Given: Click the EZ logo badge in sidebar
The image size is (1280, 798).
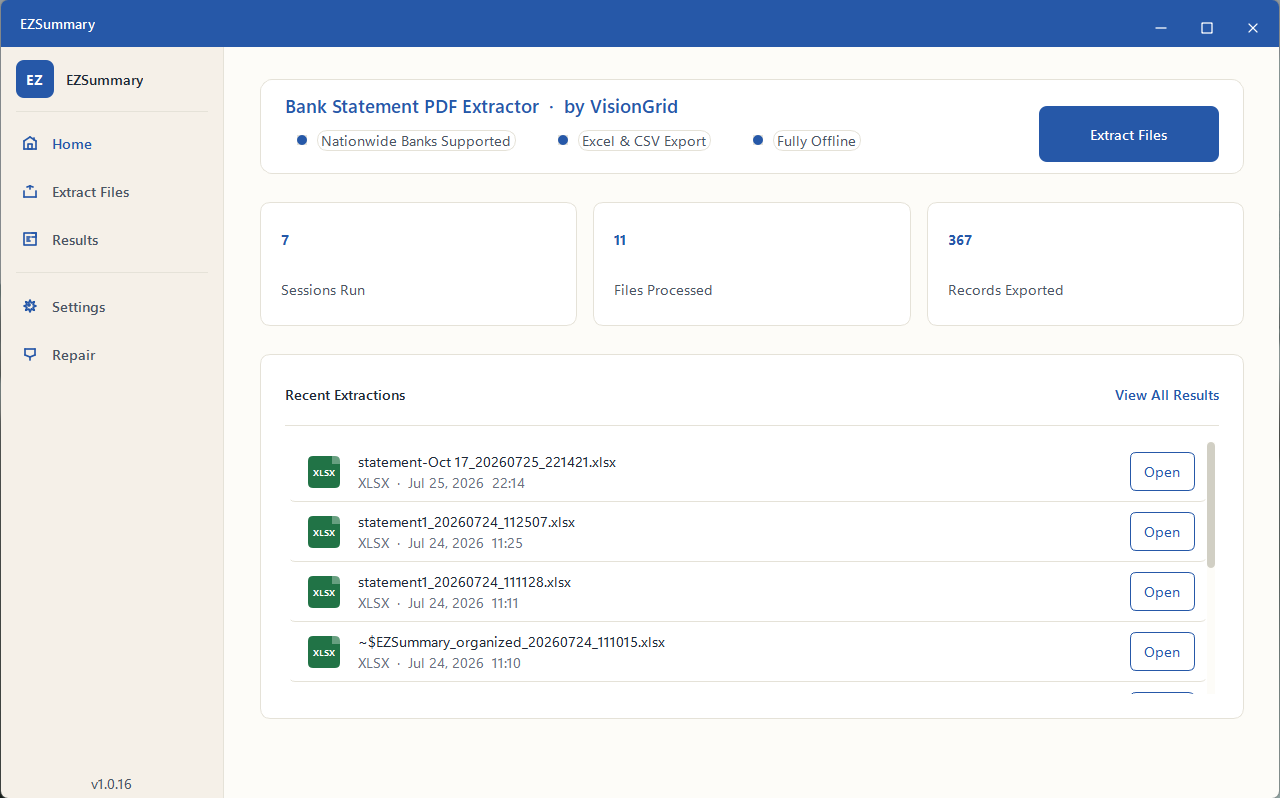Looking at the screenshot, I should (x=35, y=79).
